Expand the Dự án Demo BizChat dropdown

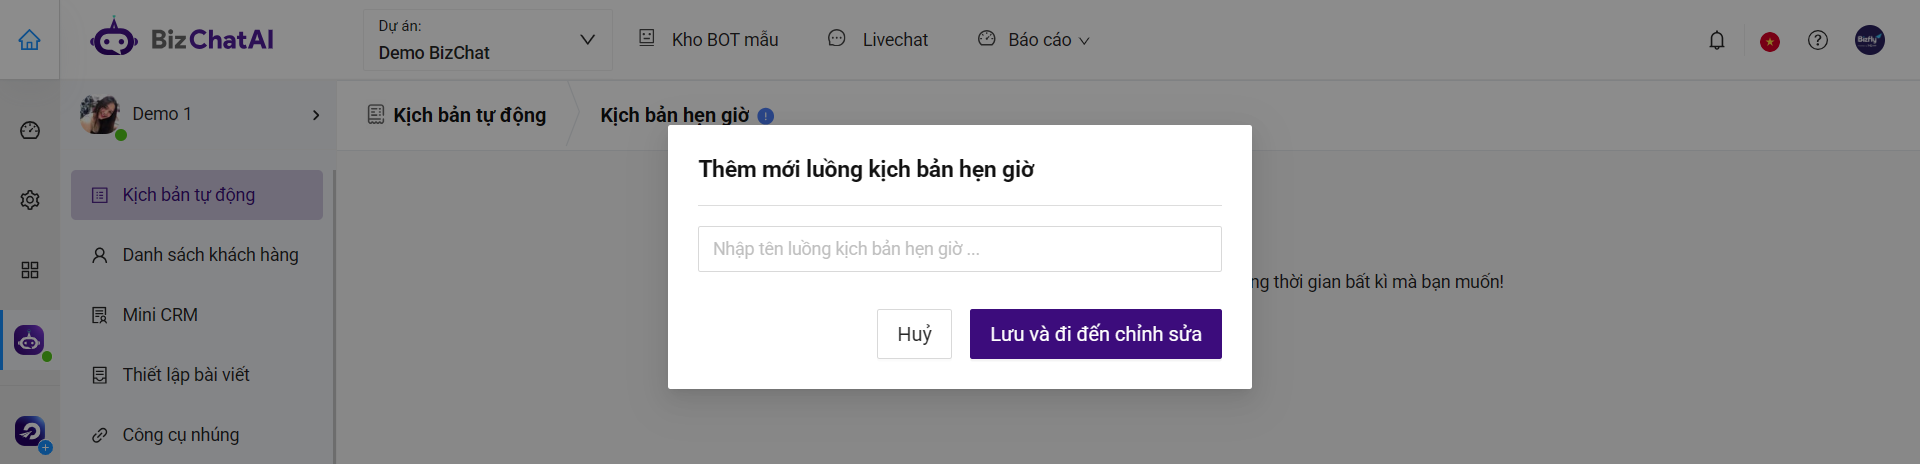pos(488,40)
